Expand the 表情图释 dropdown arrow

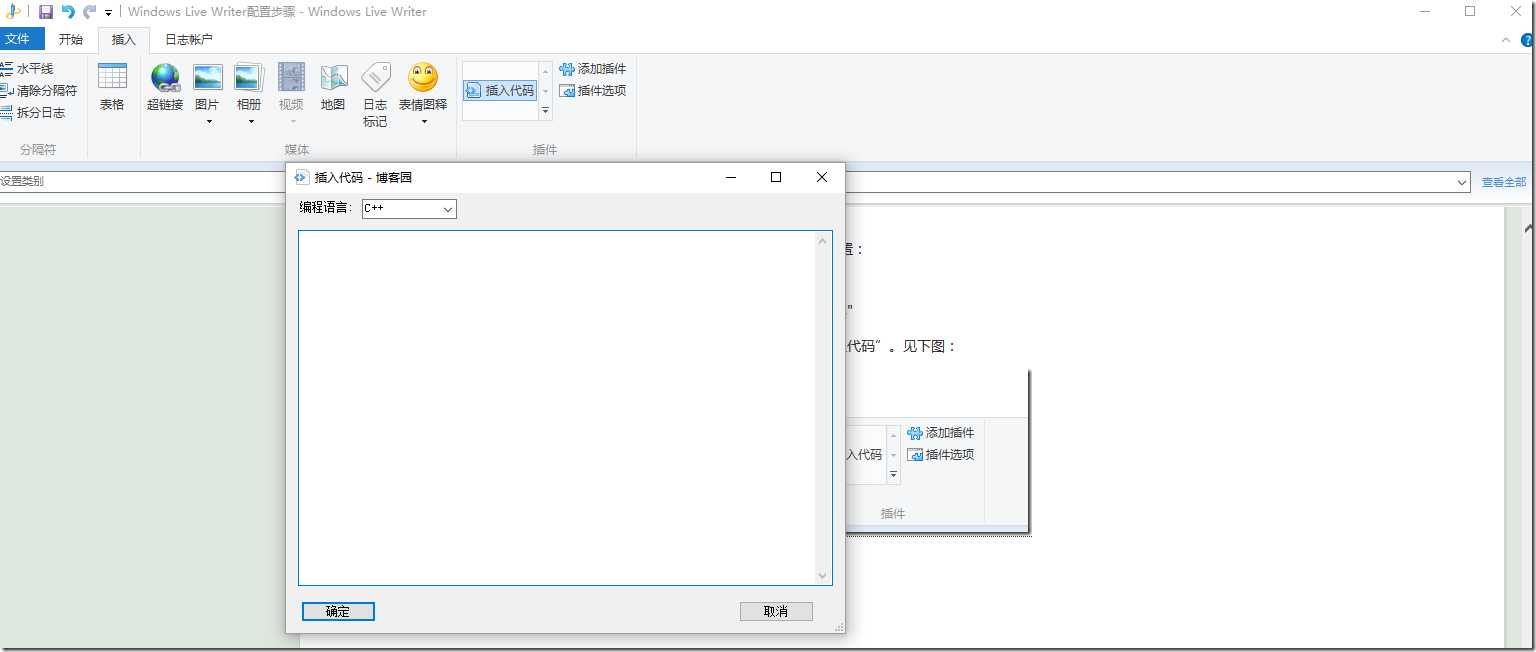point(424,122)
